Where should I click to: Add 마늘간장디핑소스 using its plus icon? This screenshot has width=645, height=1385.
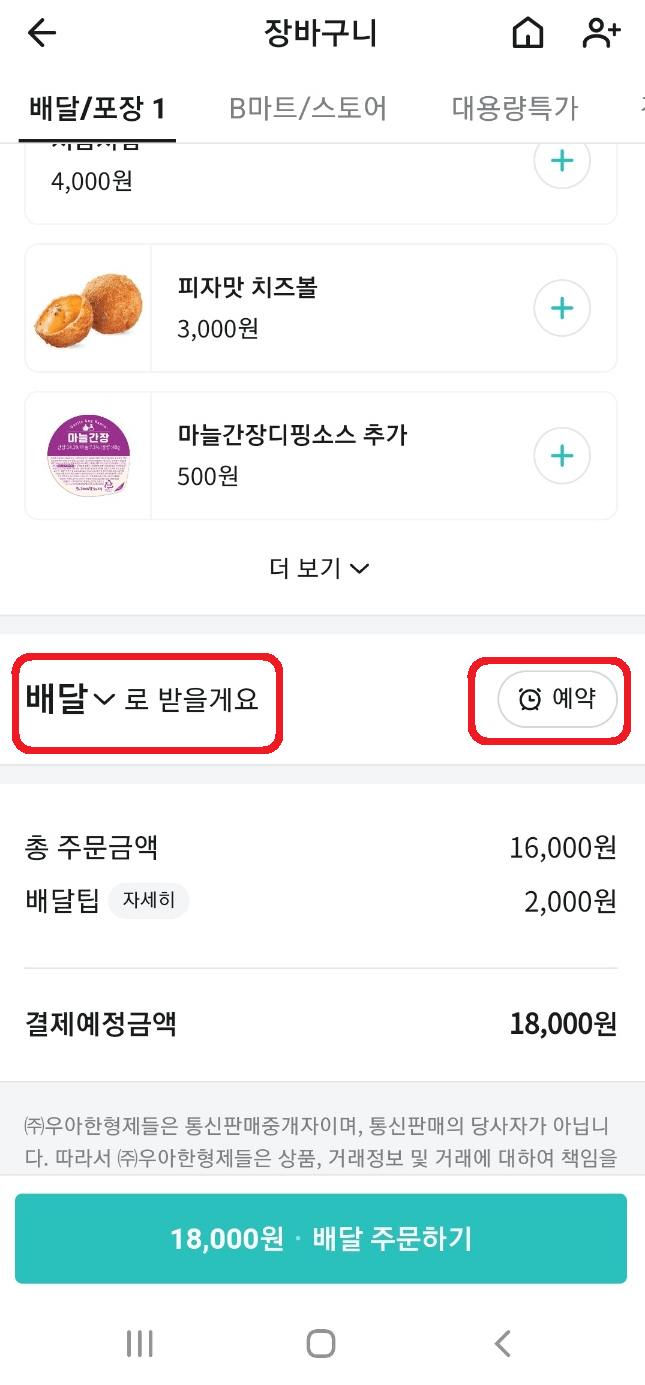pyautogui.click(x=561, y=456)
